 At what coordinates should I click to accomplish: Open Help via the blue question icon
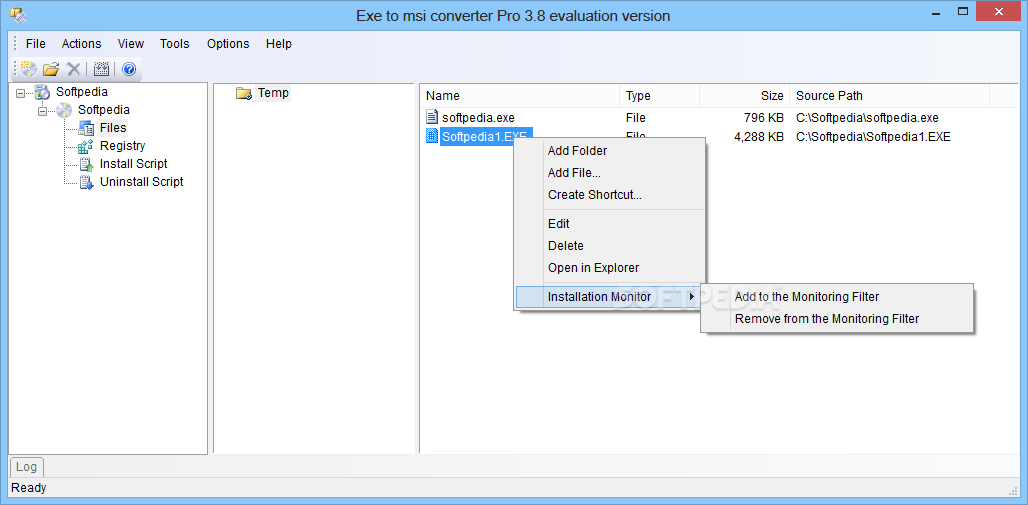pos(129,69)
